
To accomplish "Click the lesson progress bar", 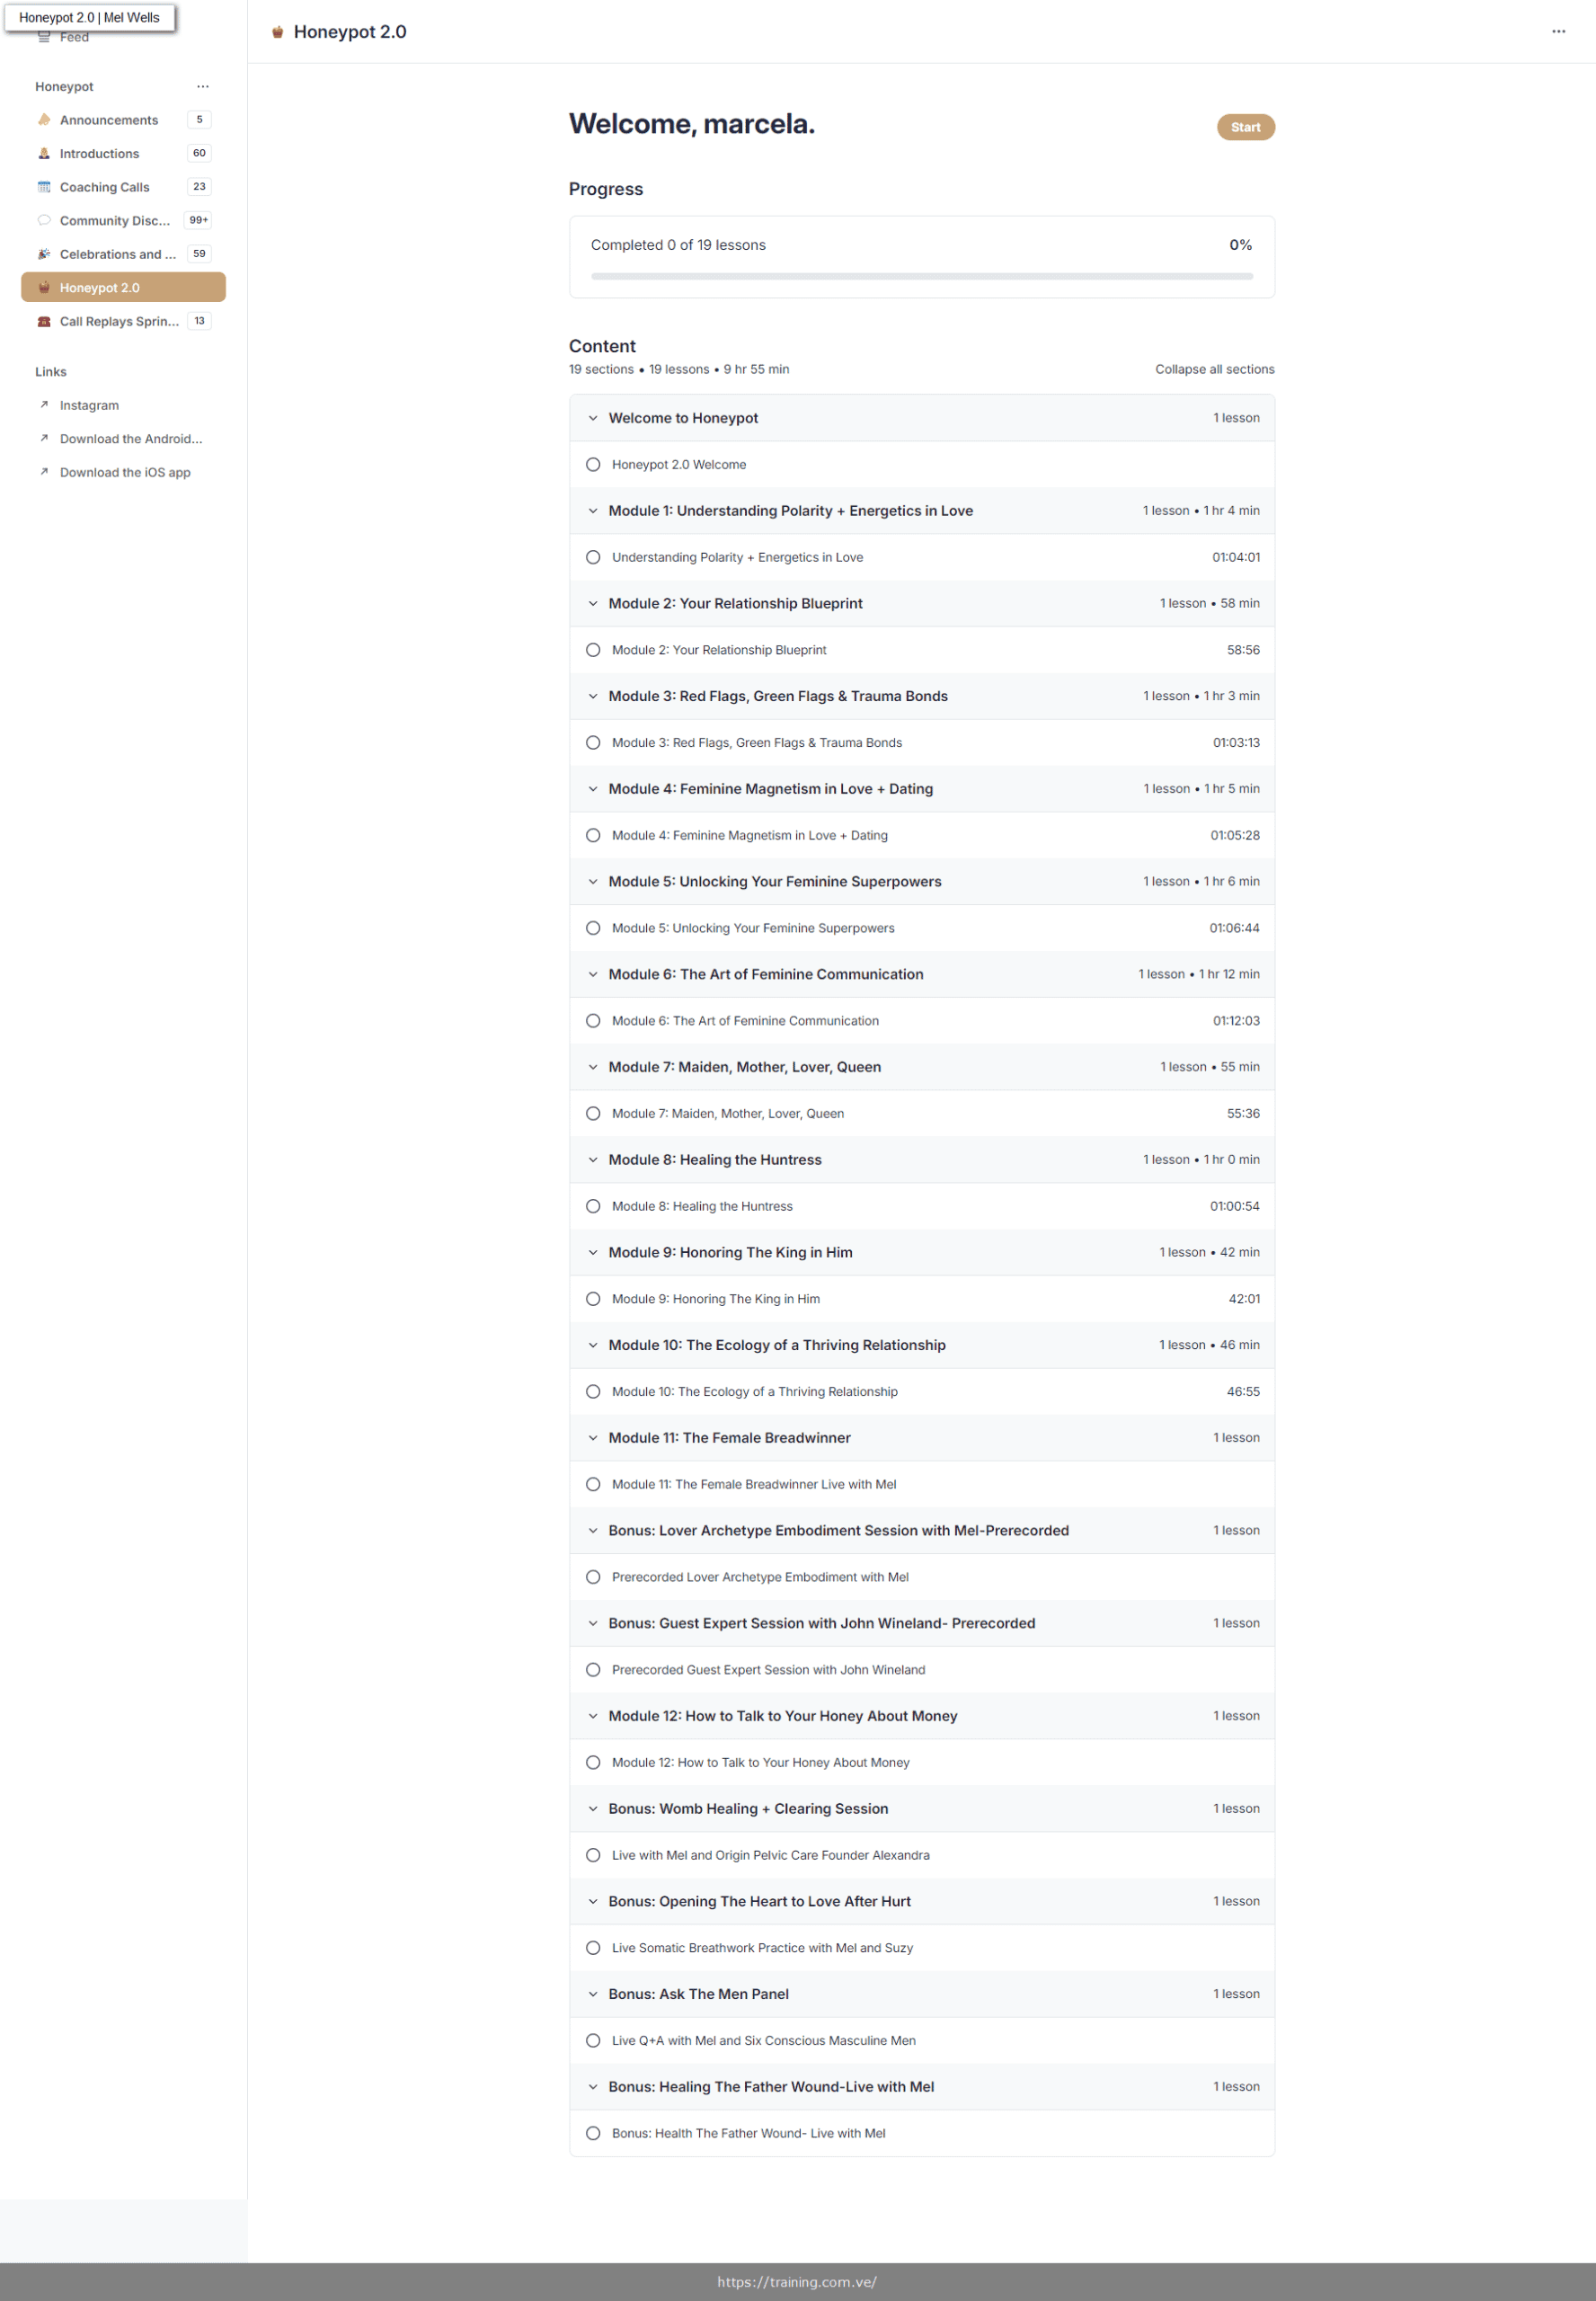I will (x=921, y=276).
